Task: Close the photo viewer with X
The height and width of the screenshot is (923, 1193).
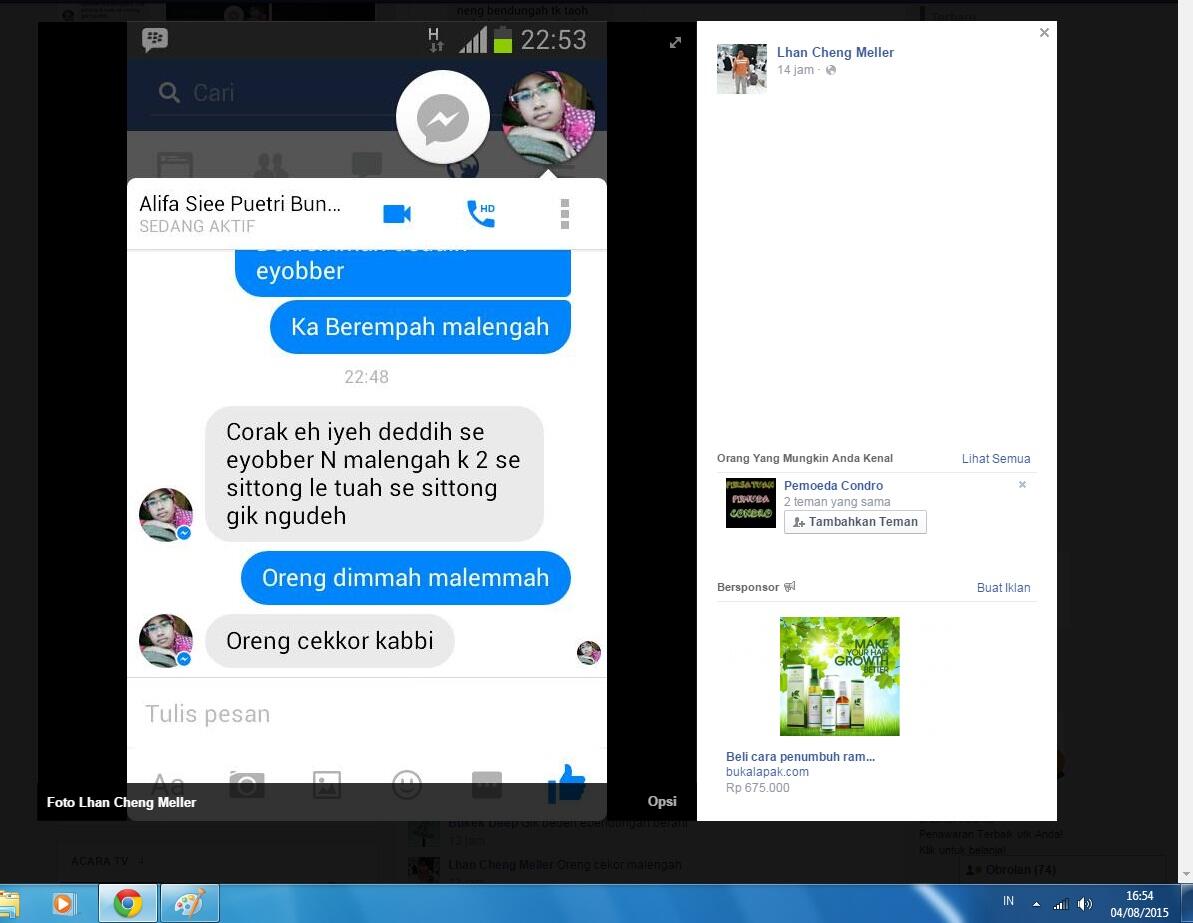Action: pyautogui.click(x=1044, y=33)
